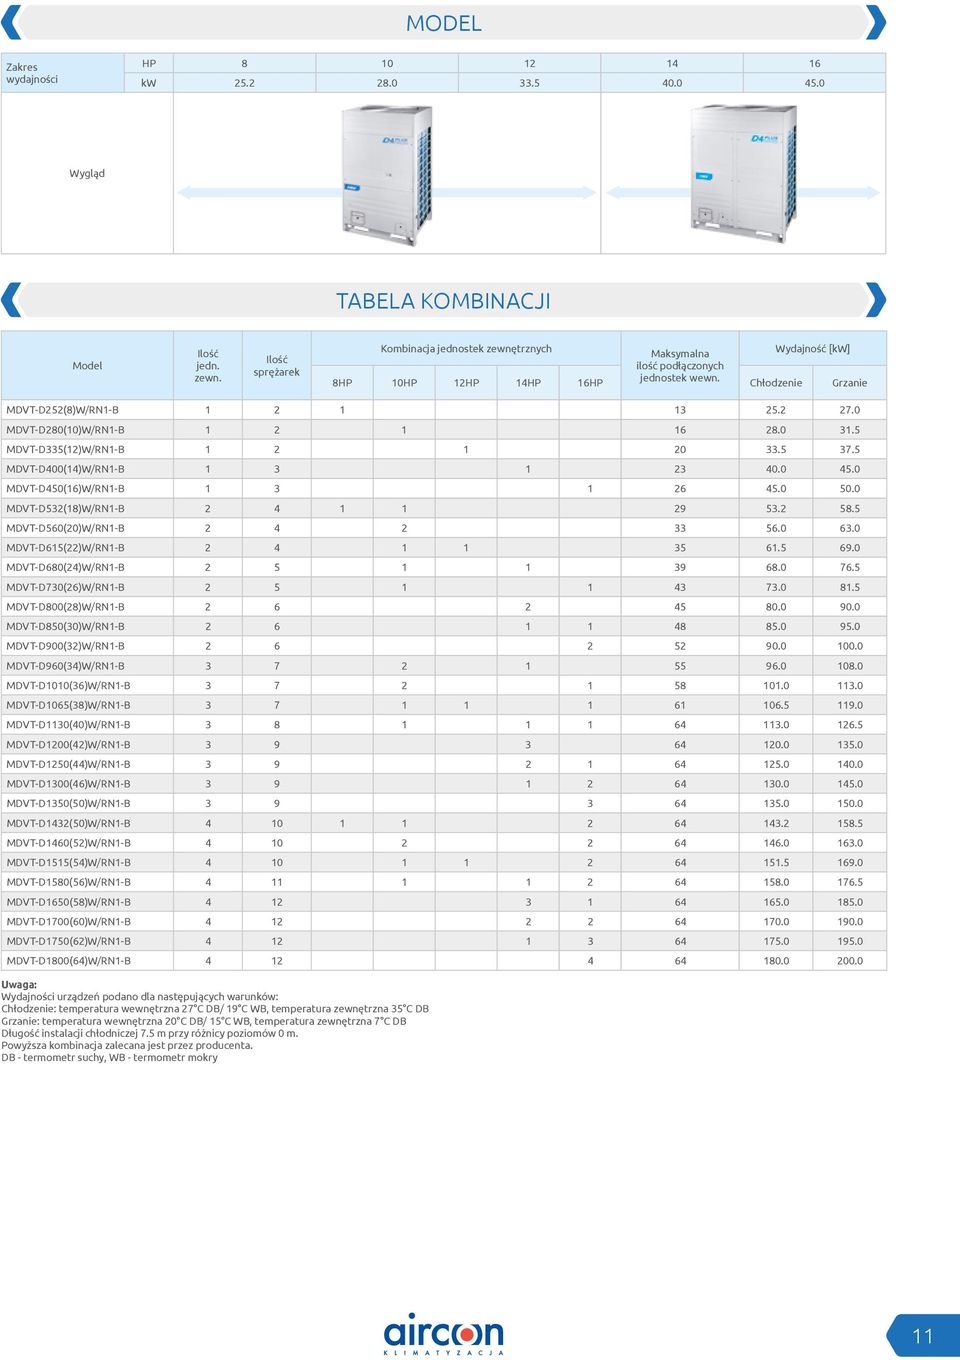Select model MDVT-D1700(60)W/RN1-B

(68, 922)
